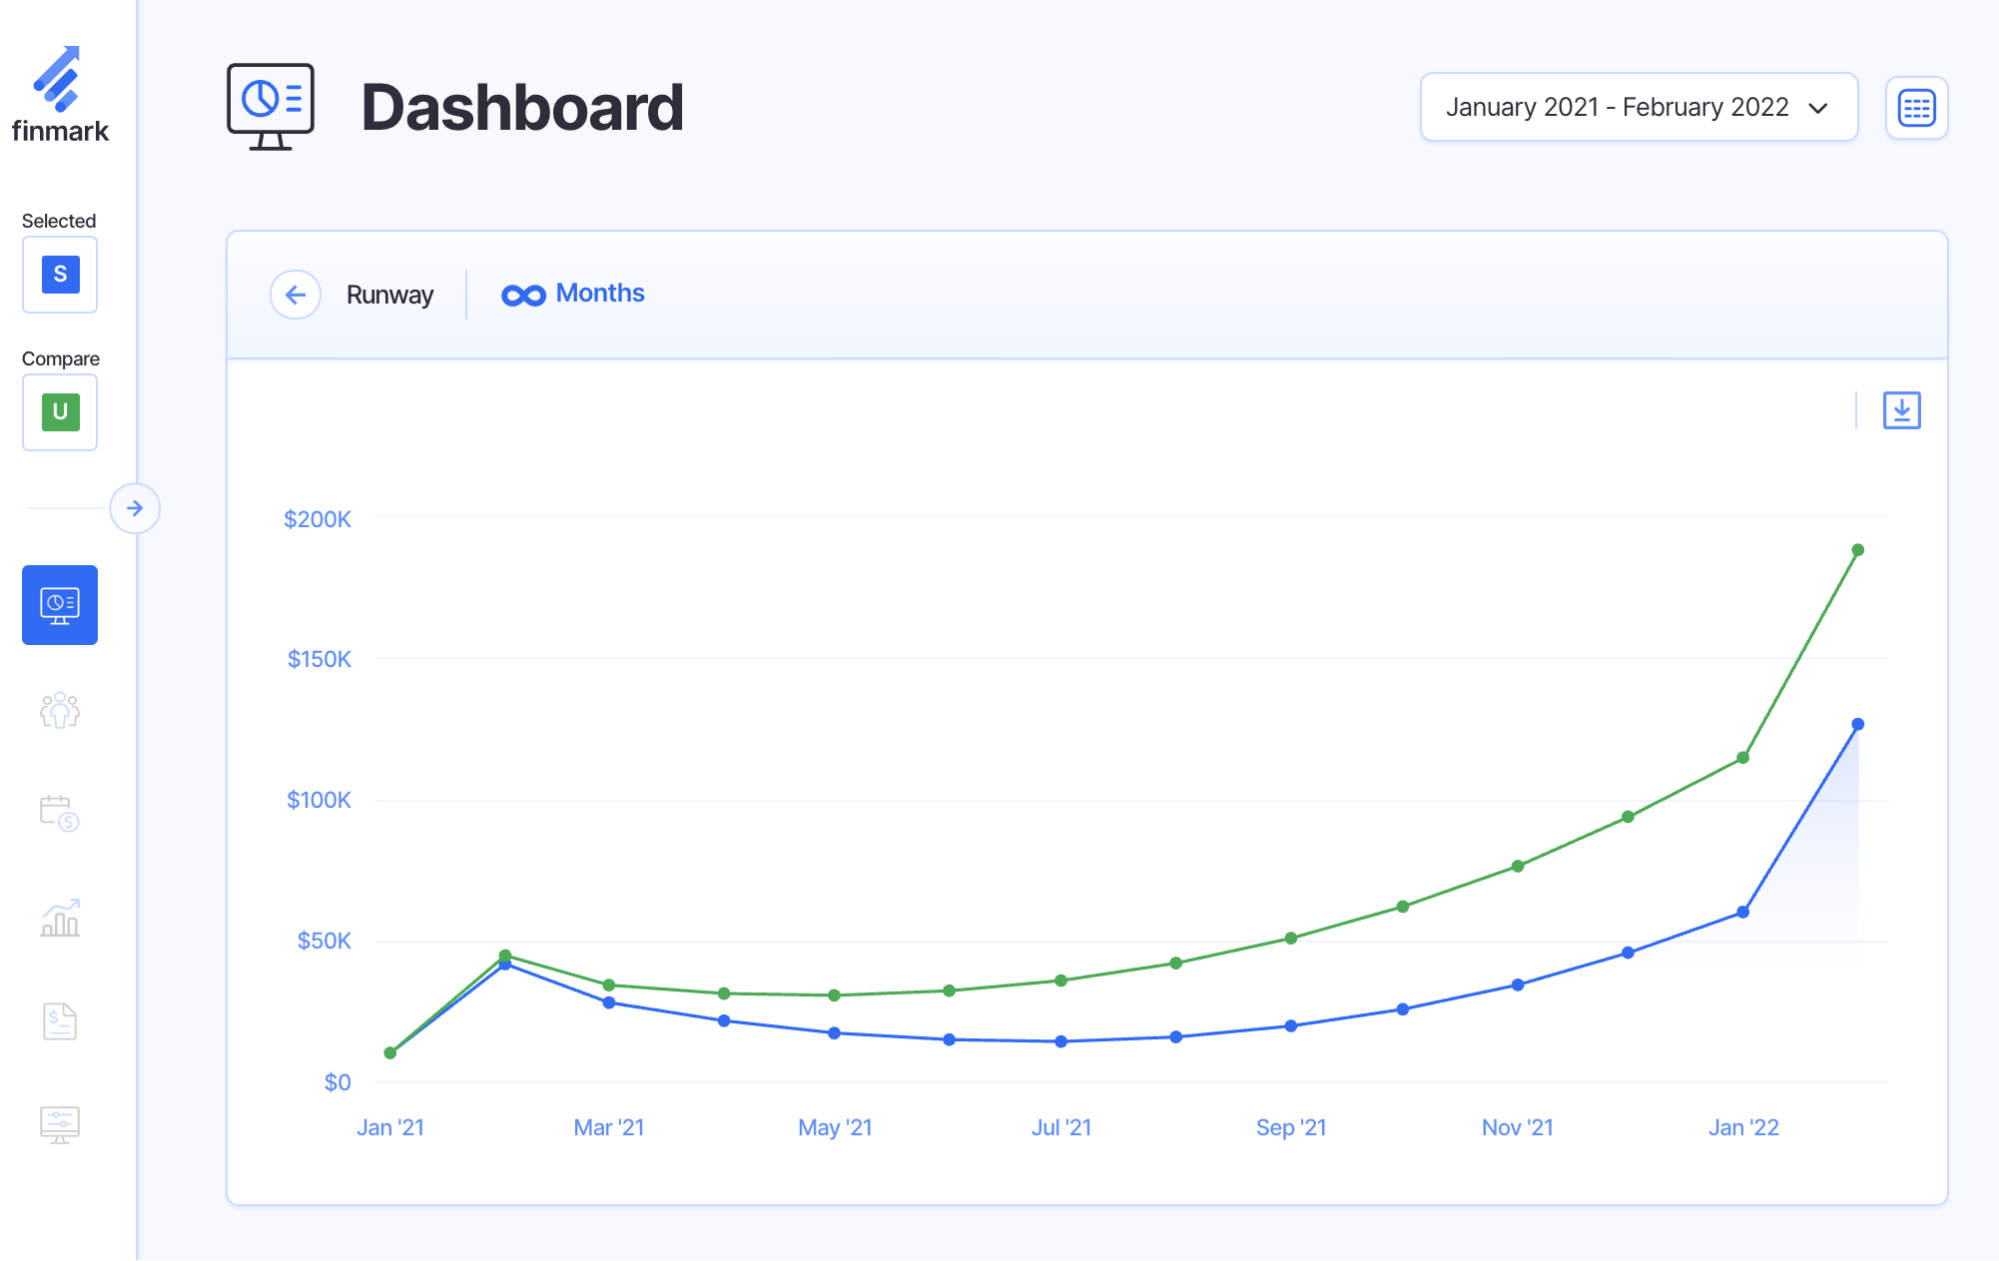
Task: Open the dollar document sidebar icon
Action: coord(60,1021)
